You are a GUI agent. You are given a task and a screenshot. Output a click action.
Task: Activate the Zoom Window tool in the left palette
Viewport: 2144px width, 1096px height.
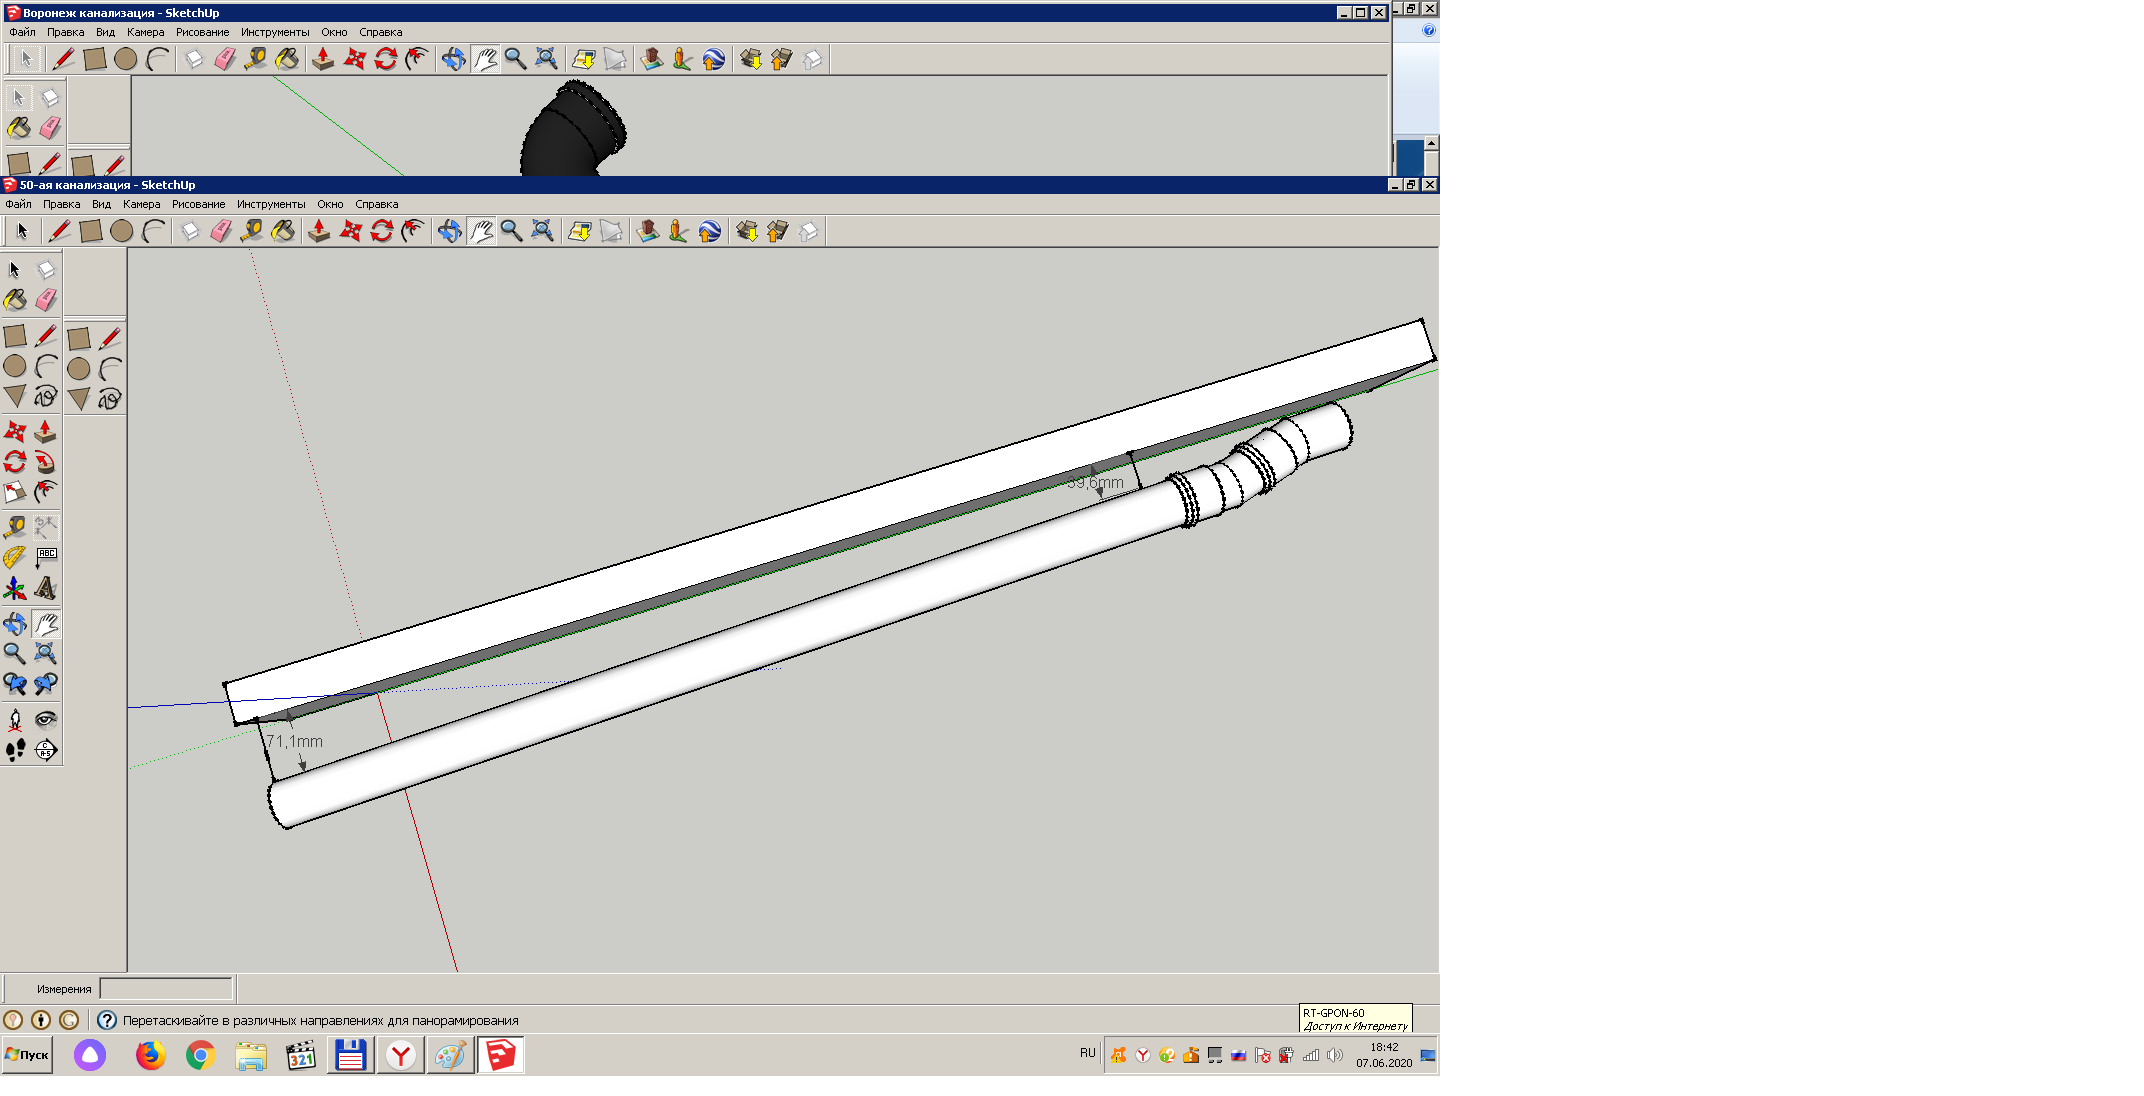(x=45, y=654)
